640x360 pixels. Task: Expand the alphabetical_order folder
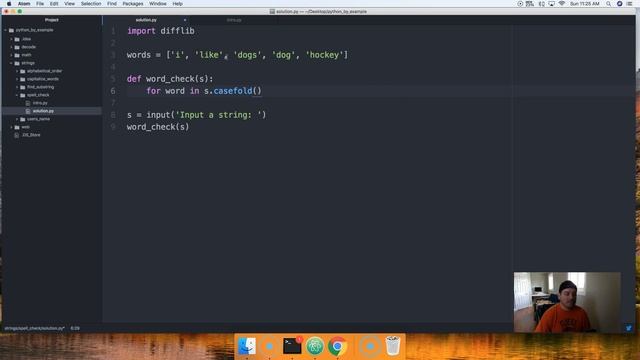[x=17, y=71]
